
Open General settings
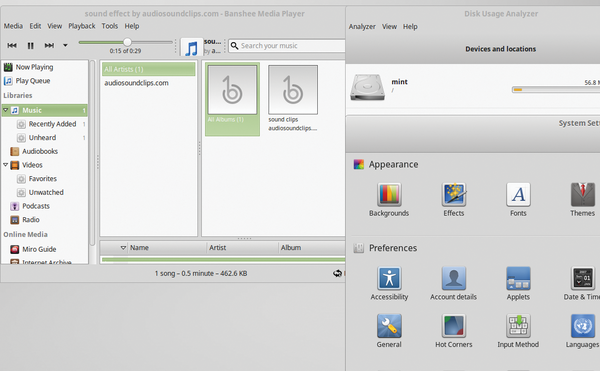point(389,331)
